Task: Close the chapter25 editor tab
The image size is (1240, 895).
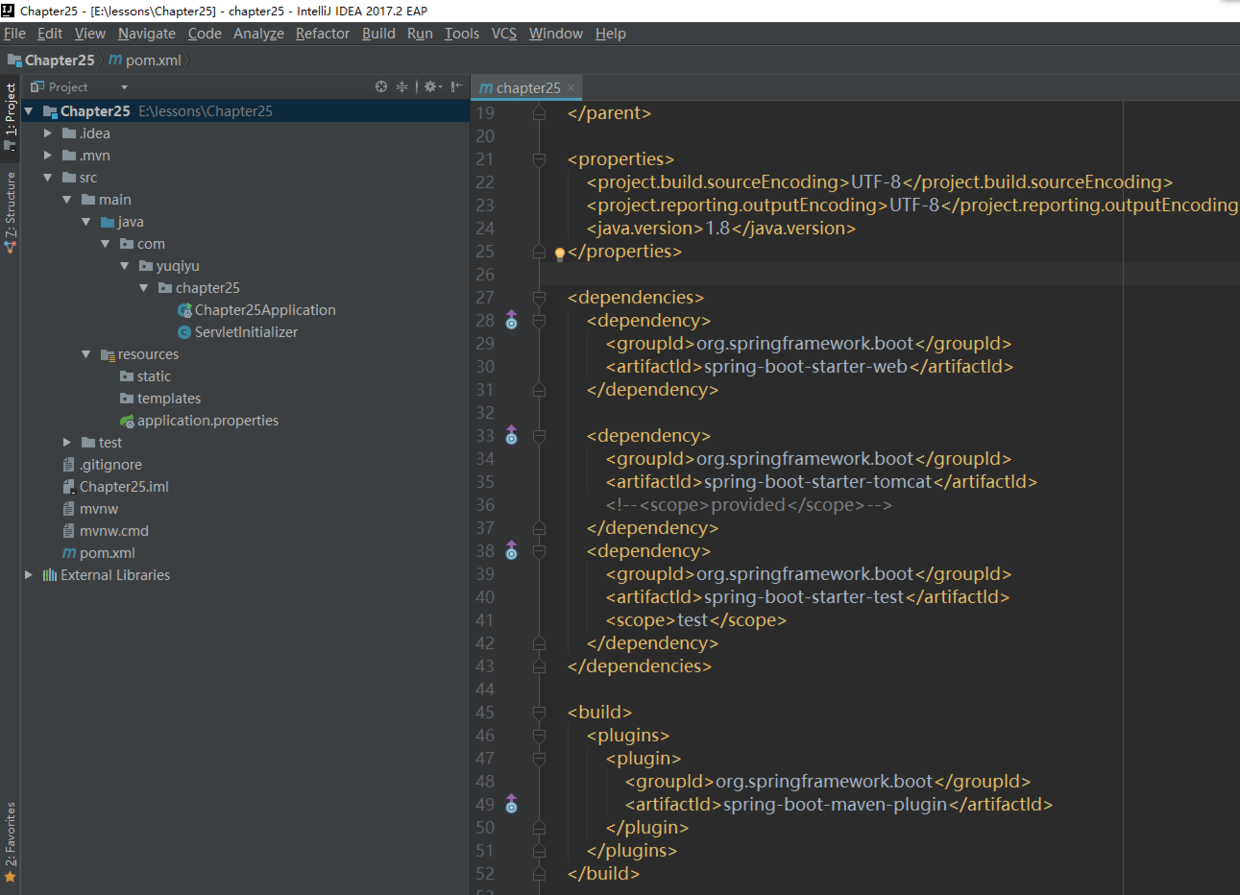Action: tap(571, 88)
